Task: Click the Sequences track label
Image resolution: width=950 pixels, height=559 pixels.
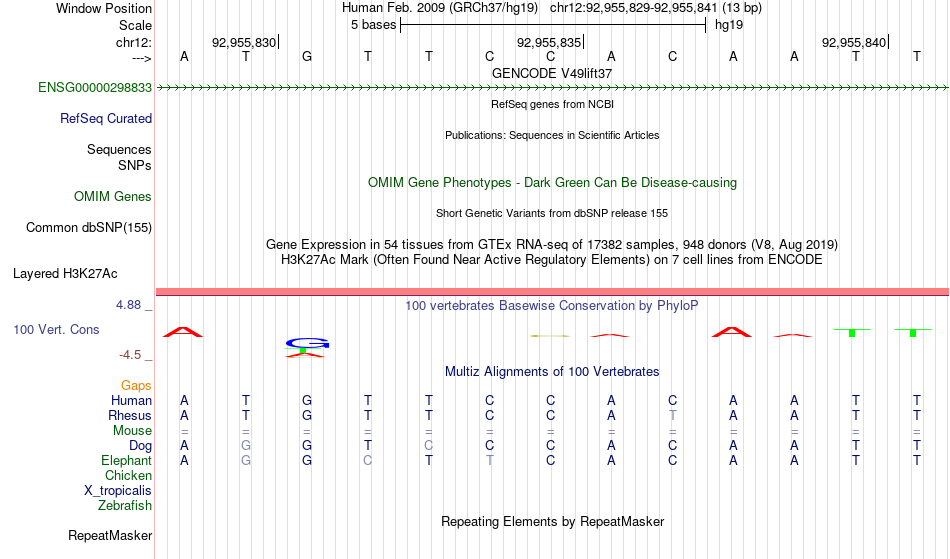Action: coord(119,150)
